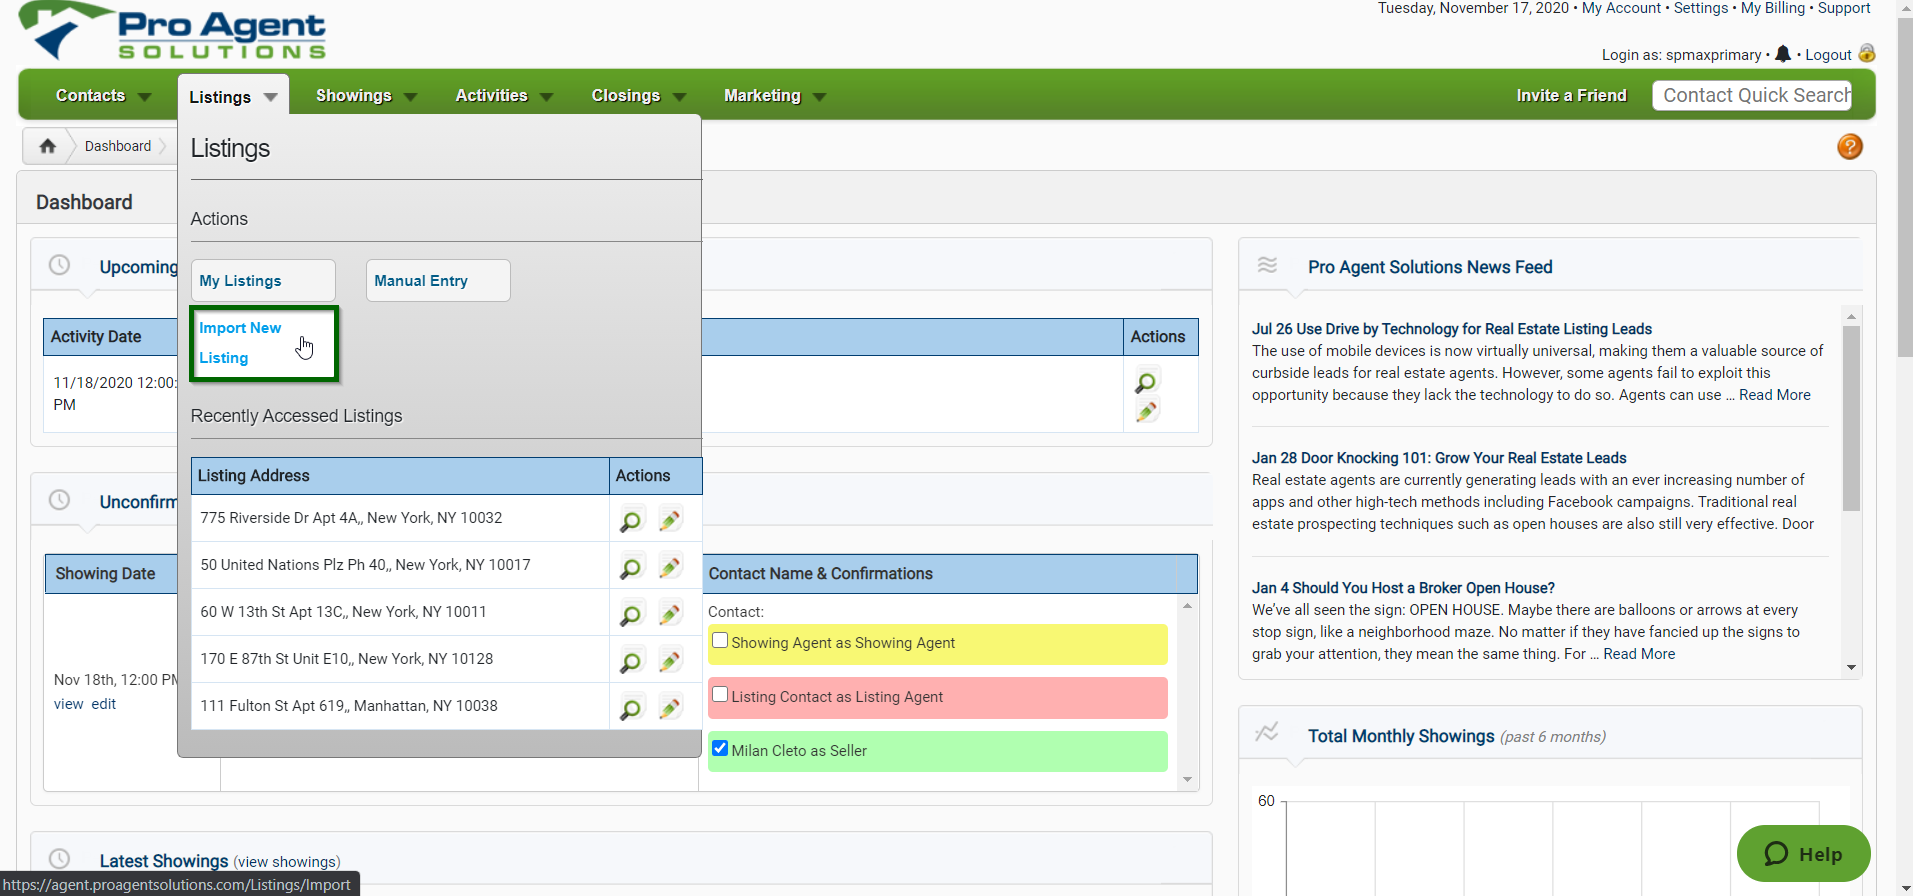Click Manual Entry button
Image resolution: width=1913 pixels, height=896 pixels.
click(438, 281)
